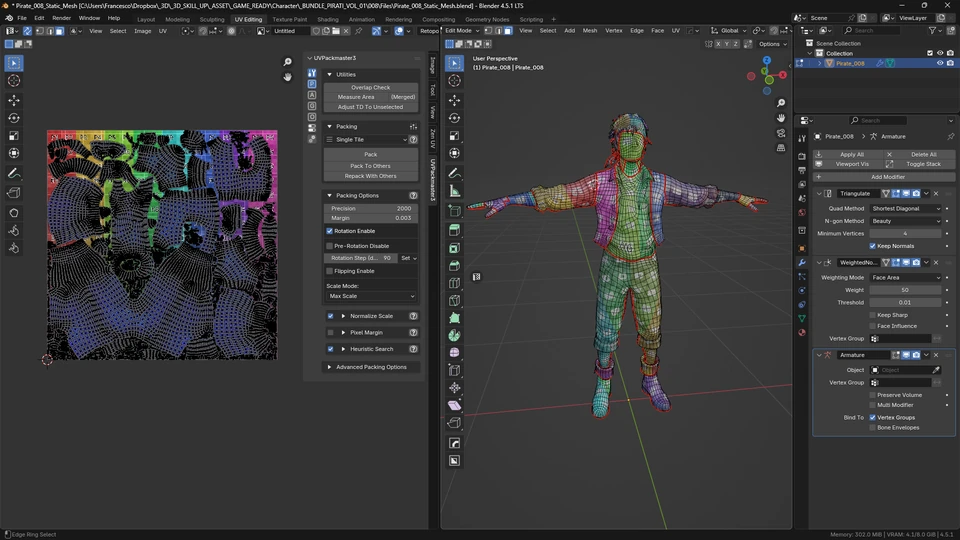Open the Vertex menu in 3D viewport

[x=613, y=31]
